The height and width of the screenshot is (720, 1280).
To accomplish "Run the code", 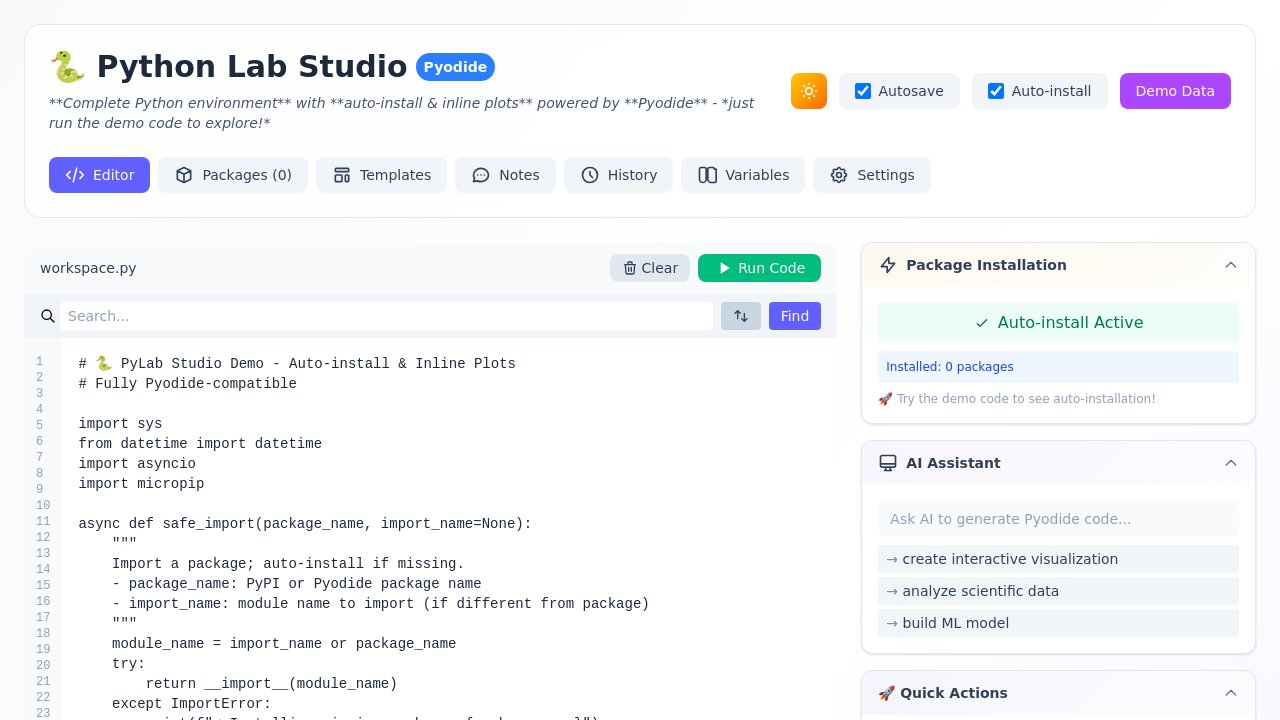I will click(x=759, y=268).
